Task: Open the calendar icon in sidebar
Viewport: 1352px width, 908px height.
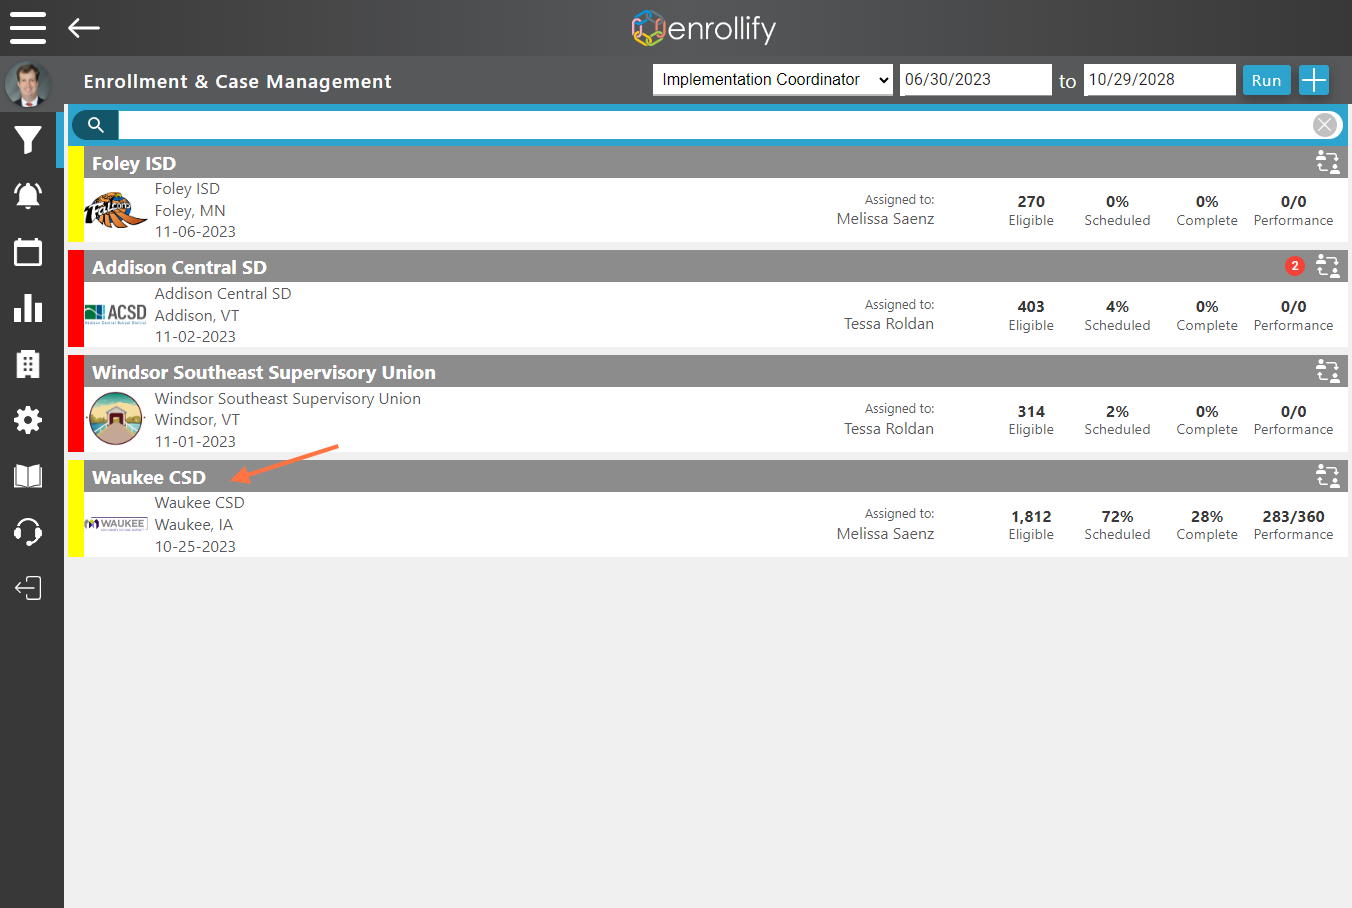Action: pyautogui.click(x=28, y=252)
